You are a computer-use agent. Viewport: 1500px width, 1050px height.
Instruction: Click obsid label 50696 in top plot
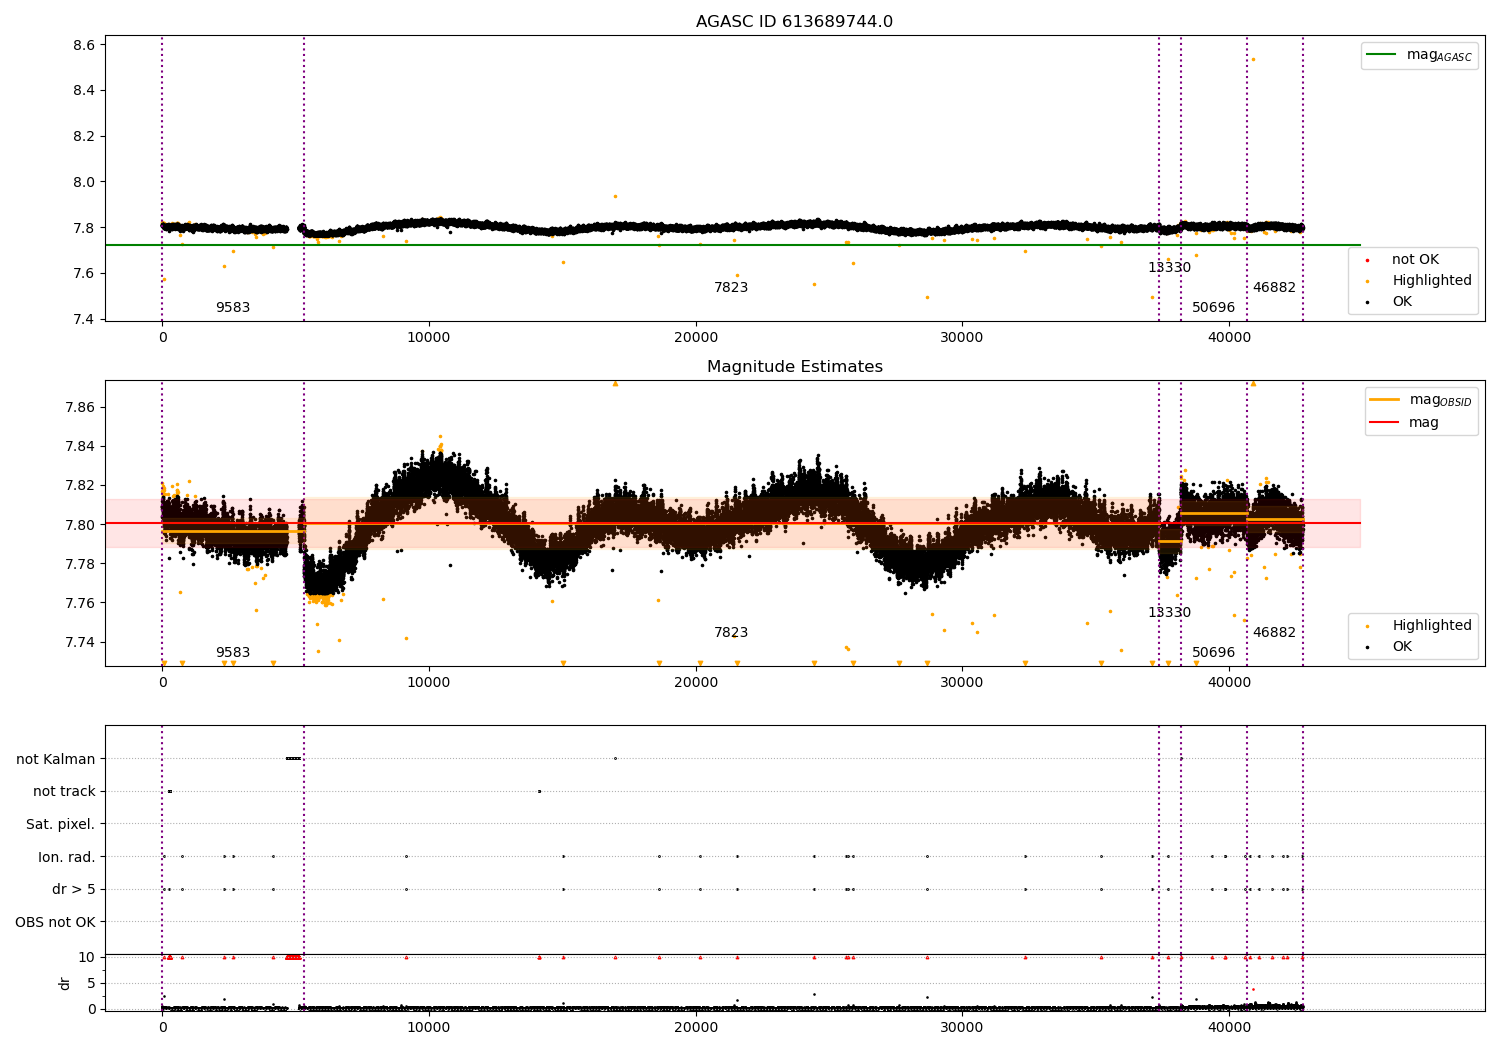[1213, 308]
